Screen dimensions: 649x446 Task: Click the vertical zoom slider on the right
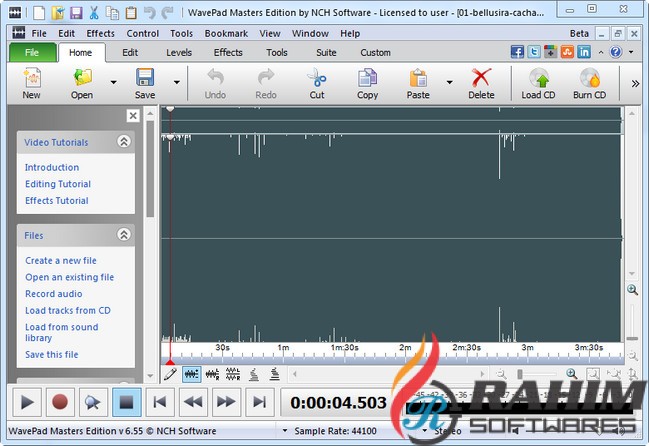tap(632, 338)
